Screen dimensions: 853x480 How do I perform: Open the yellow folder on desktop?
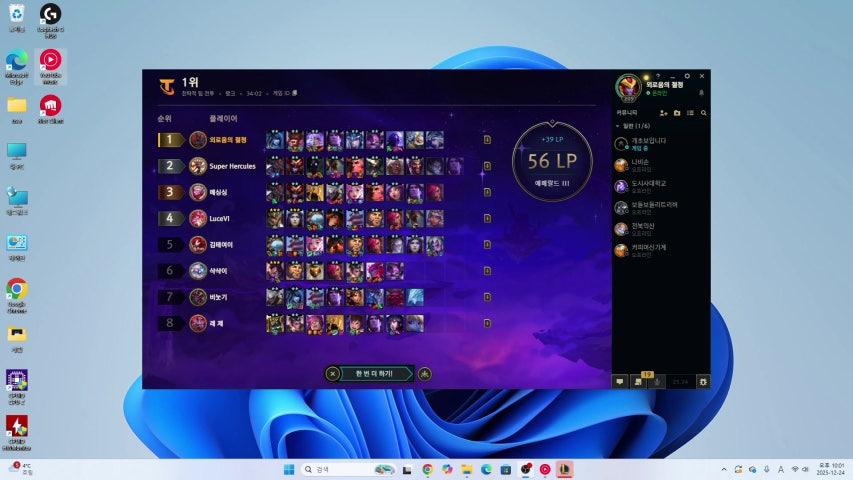[x=17, y=109]
